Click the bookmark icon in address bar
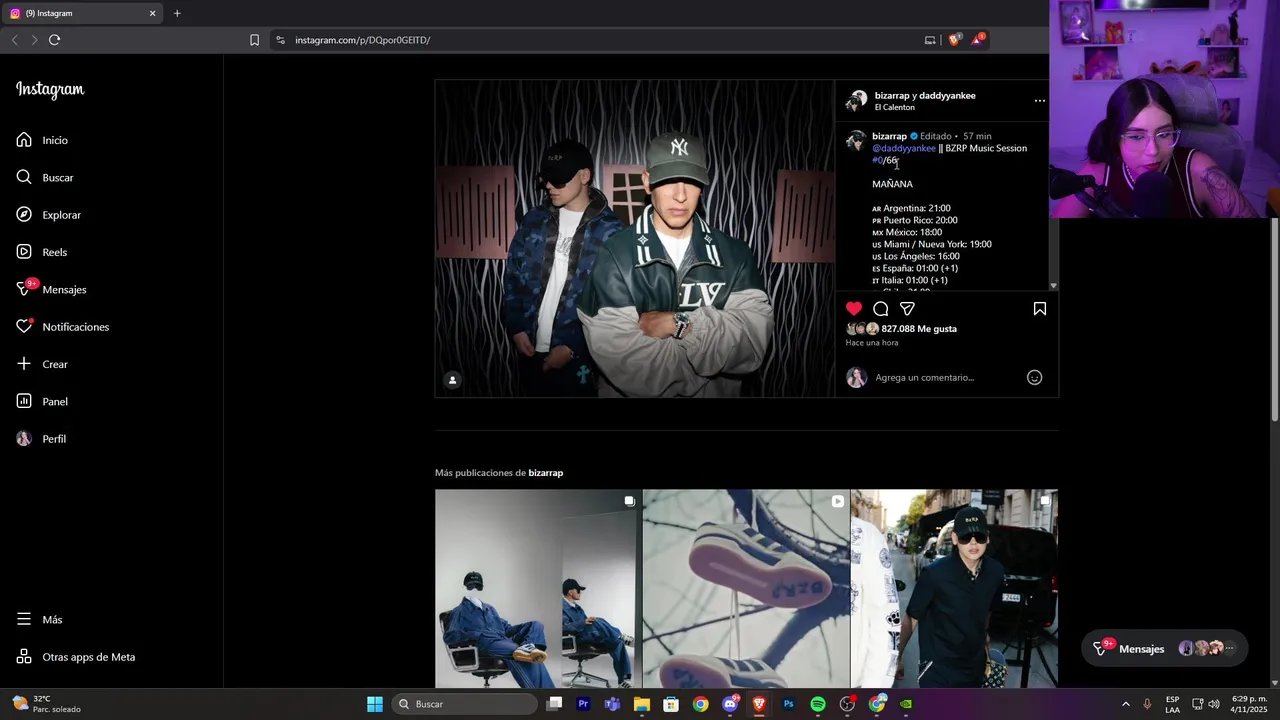 (254, 40)
